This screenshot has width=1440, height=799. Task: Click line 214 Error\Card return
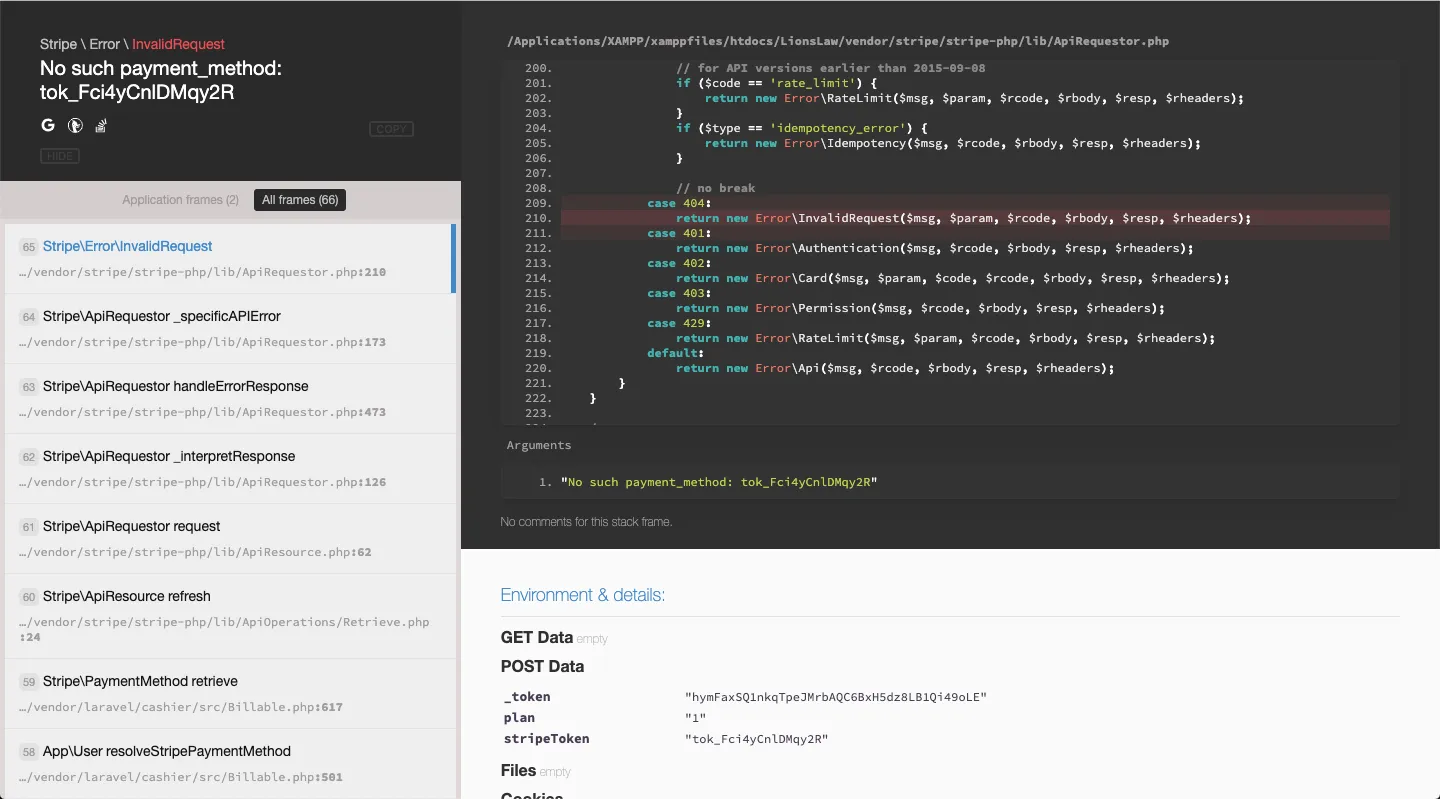(x=953, y=278)
